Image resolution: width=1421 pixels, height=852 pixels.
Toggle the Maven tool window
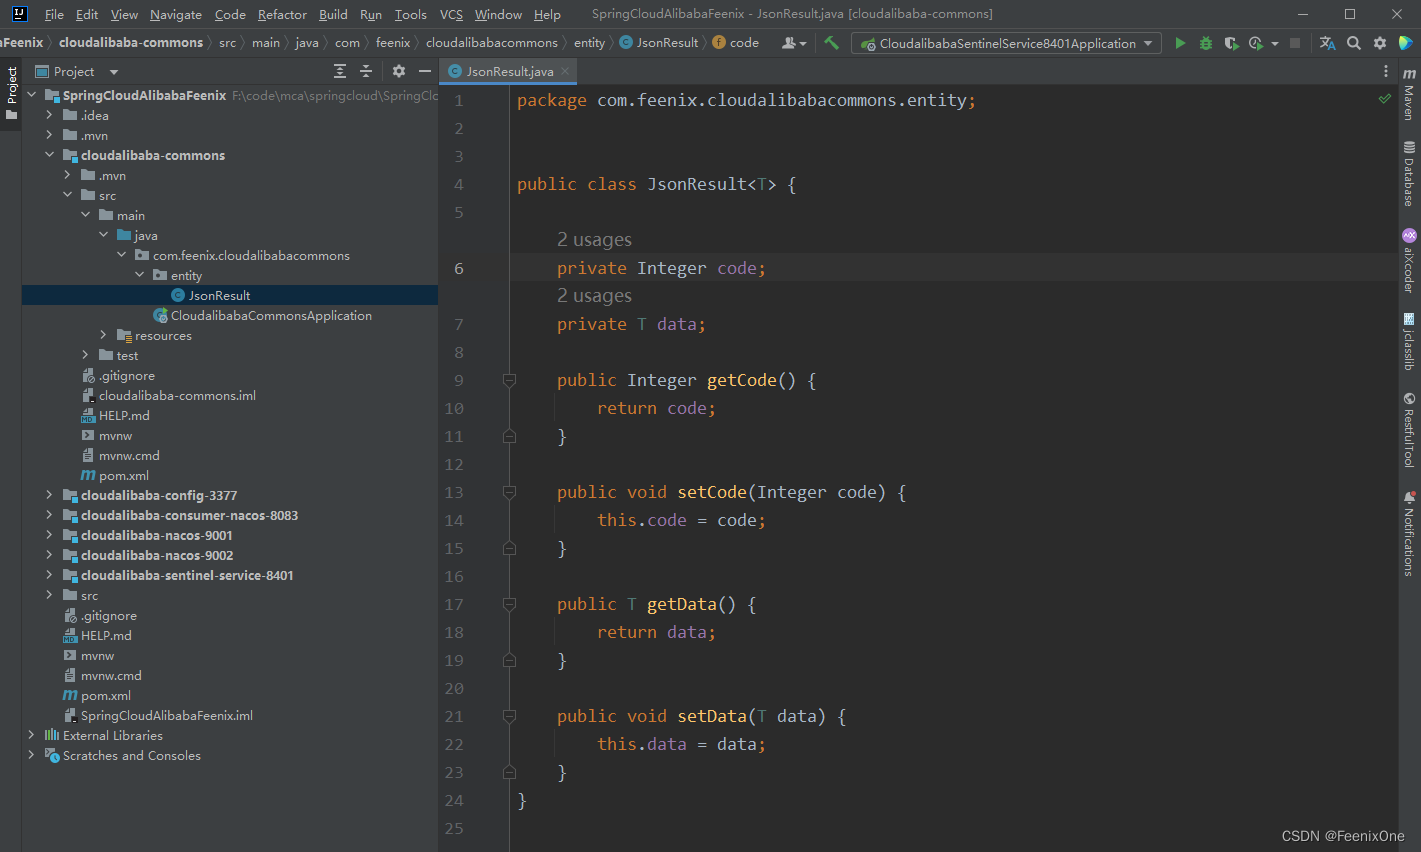pyautogui.click(x=1409, y=95)
